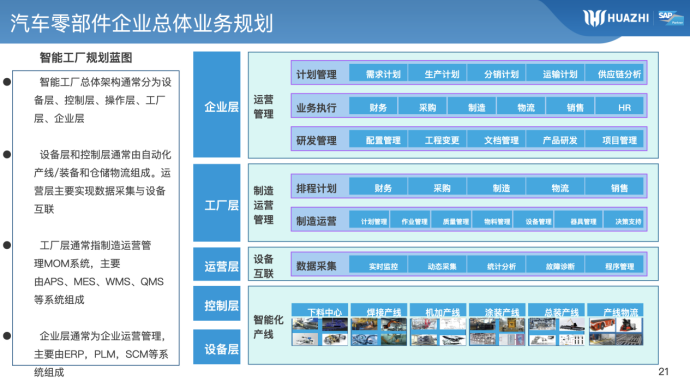
Task: Select the 运营层 layer block
Action: click(x=217, y=264)
